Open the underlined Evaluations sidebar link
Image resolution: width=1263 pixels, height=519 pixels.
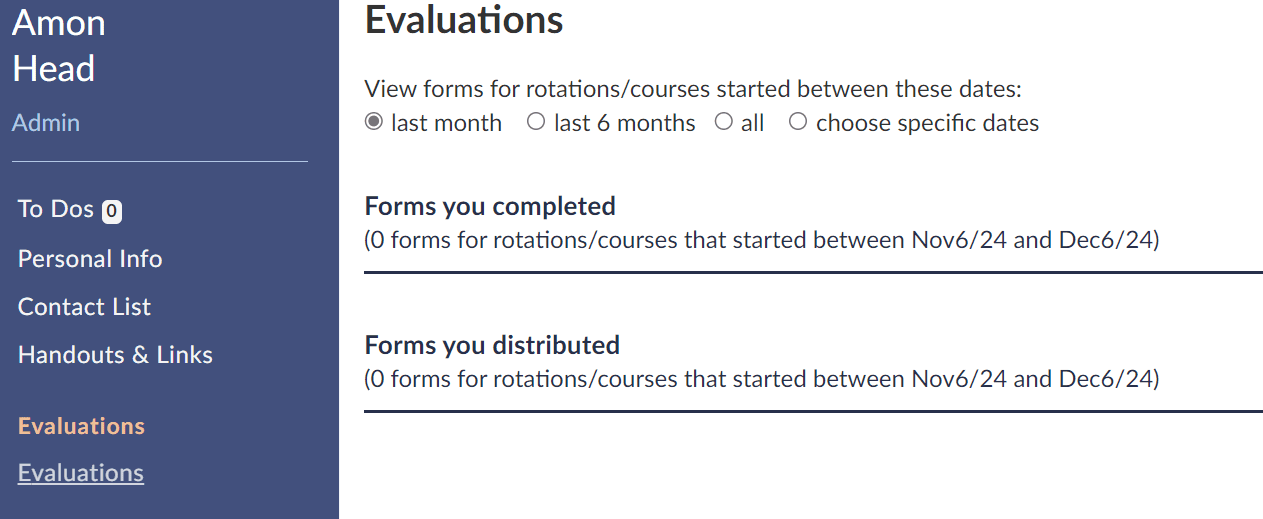pyautogui.click(x=81, y=473)
